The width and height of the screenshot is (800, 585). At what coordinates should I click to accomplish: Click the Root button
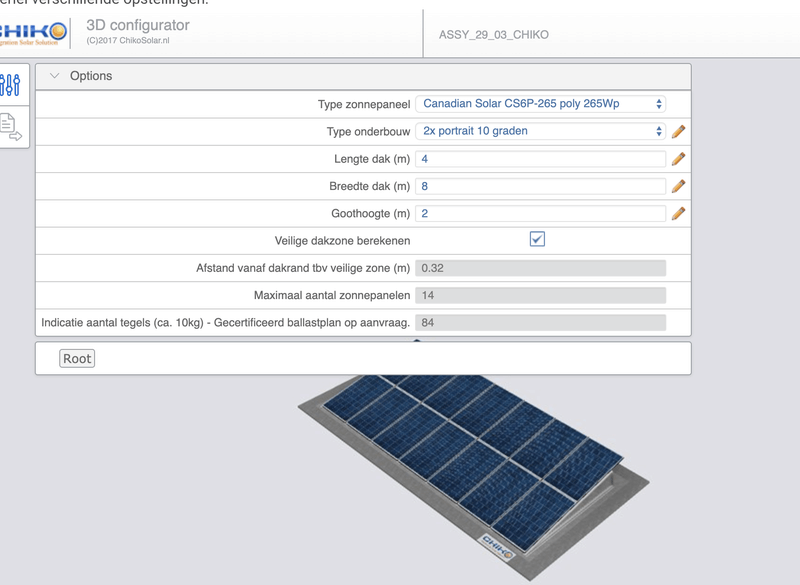(x=77, y=358)
